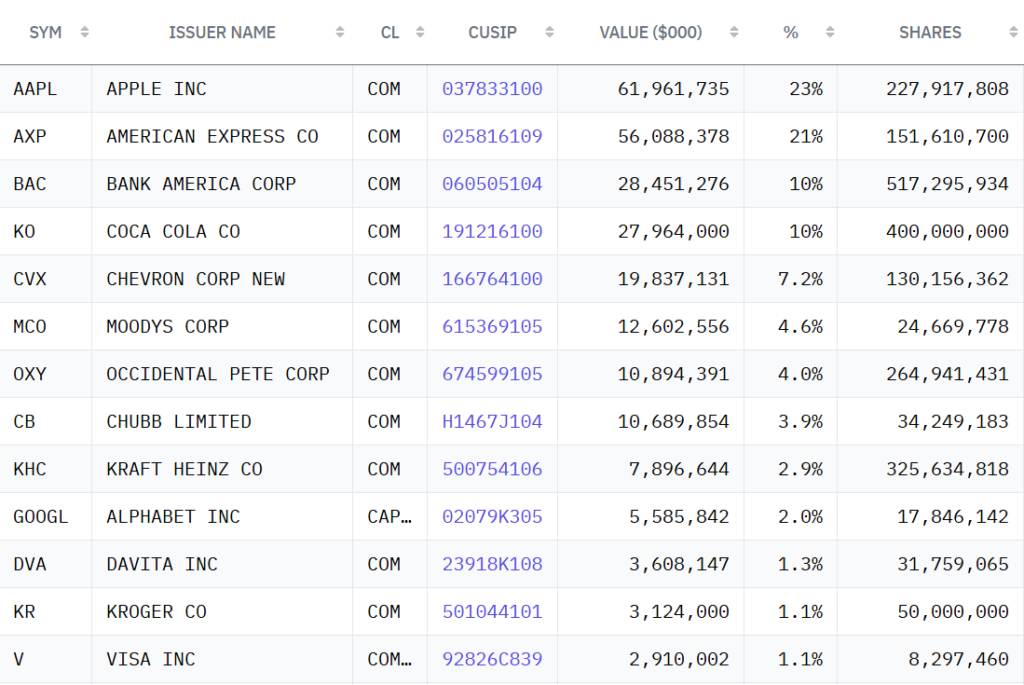Select Alphabet CUSIP link 02079K305
The height and width of the screenshot is (685, 1024).
point(492,517)
